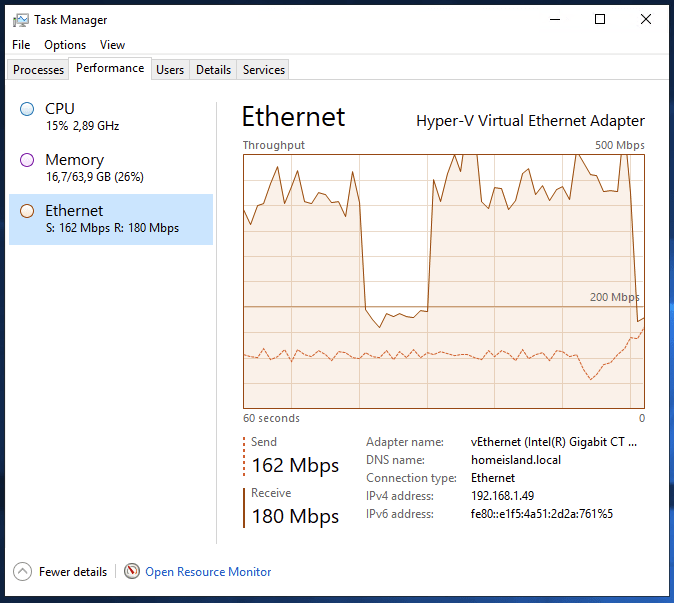The height and width of the screenshot is (603, 674).
Task: Click Fewer details text button
Action: [x=73, y=572]
